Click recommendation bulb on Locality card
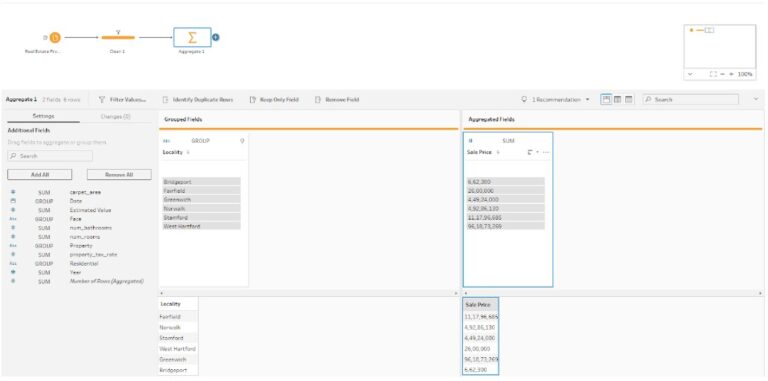 point(241,141)
